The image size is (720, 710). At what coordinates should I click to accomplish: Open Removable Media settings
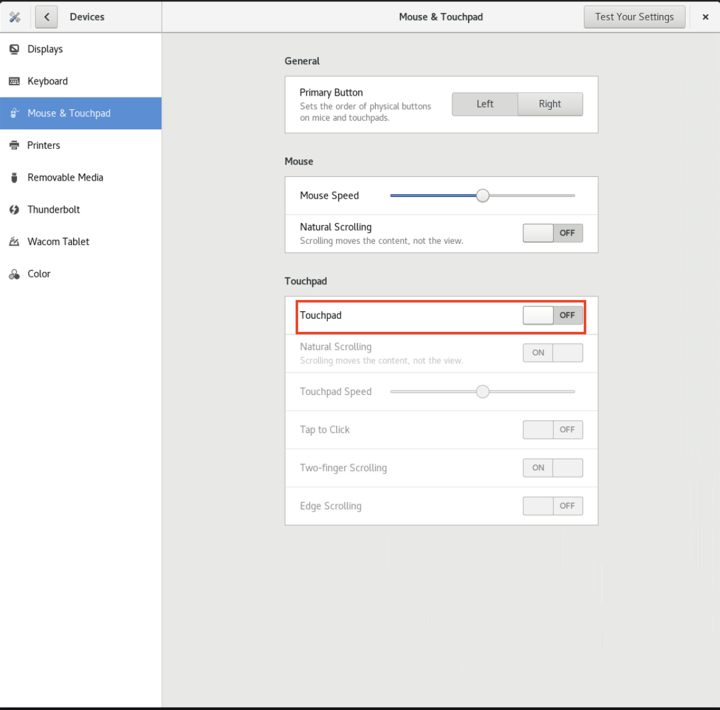pyautogui.click(x=81, y=177)
